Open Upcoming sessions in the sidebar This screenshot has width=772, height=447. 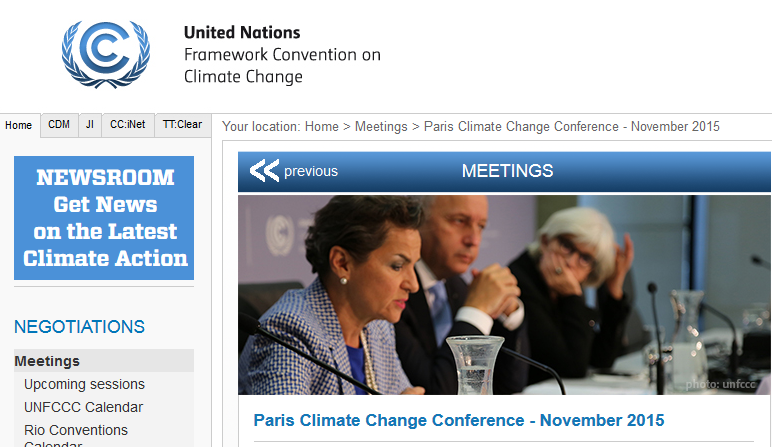[84, 384]
